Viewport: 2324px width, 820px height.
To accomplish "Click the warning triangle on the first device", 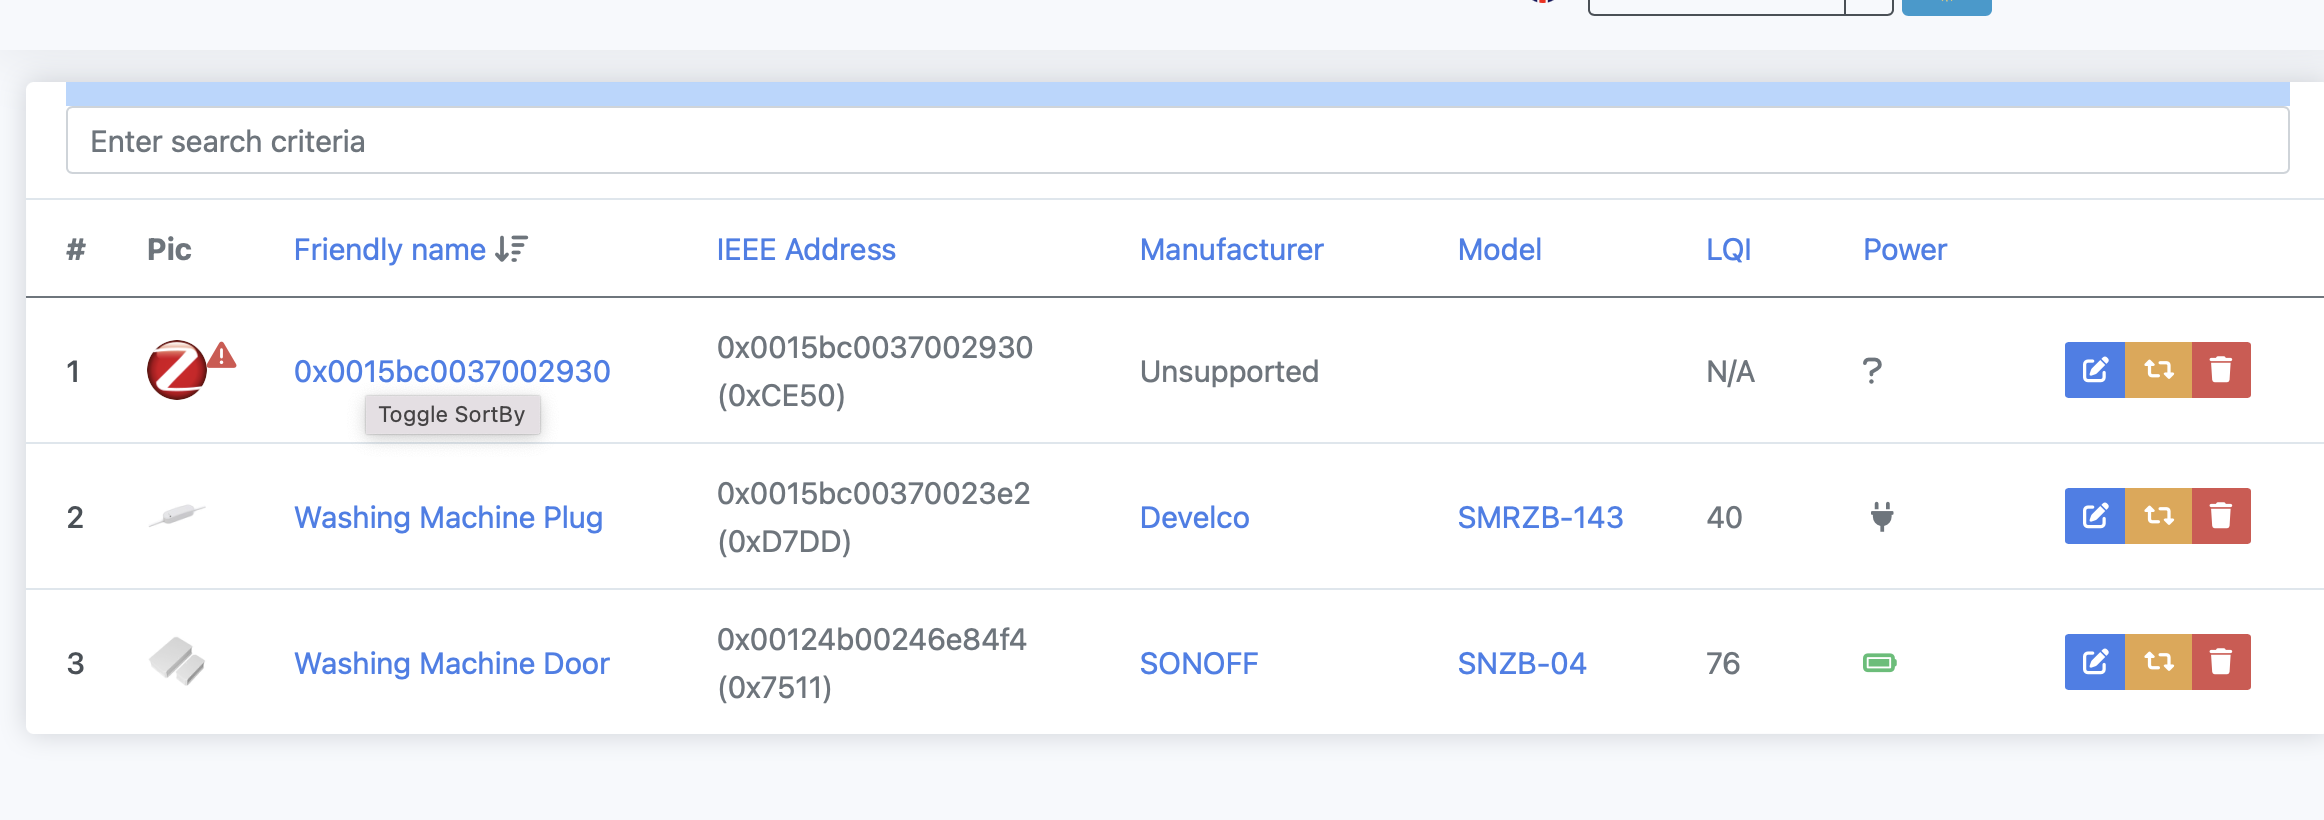I will click(221, 352).
